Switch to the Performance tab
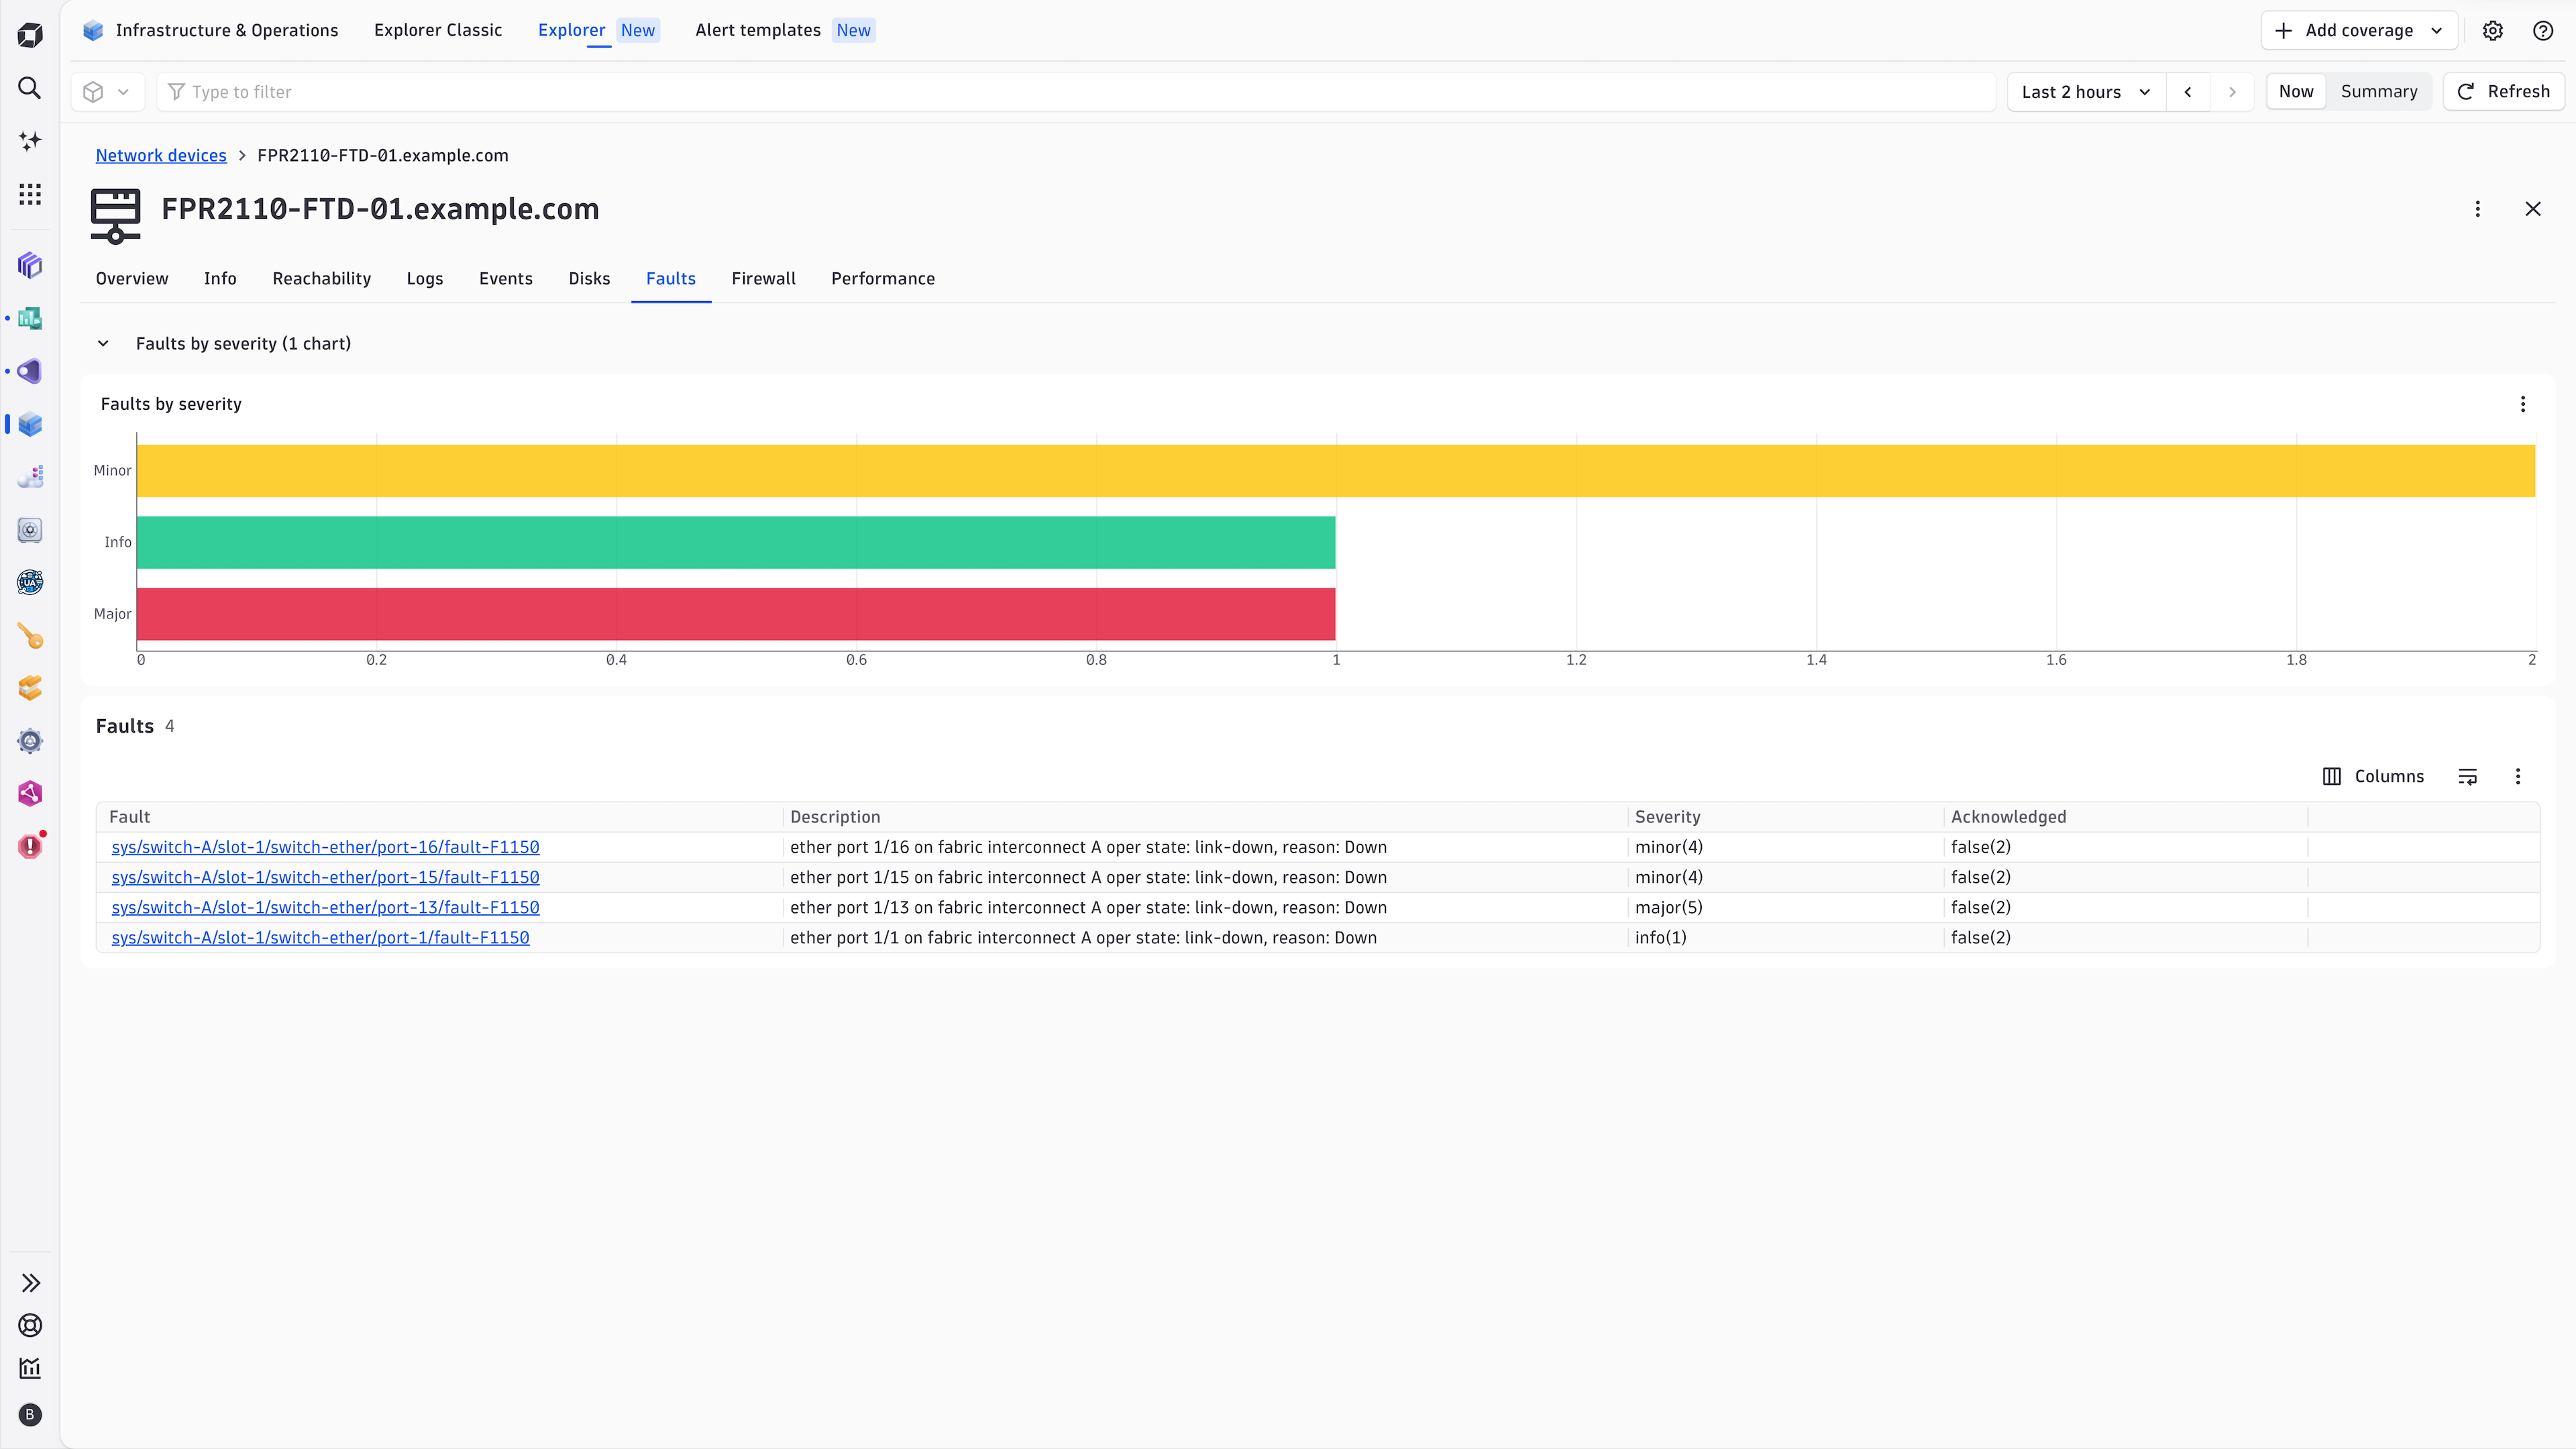 coord(883,279)
